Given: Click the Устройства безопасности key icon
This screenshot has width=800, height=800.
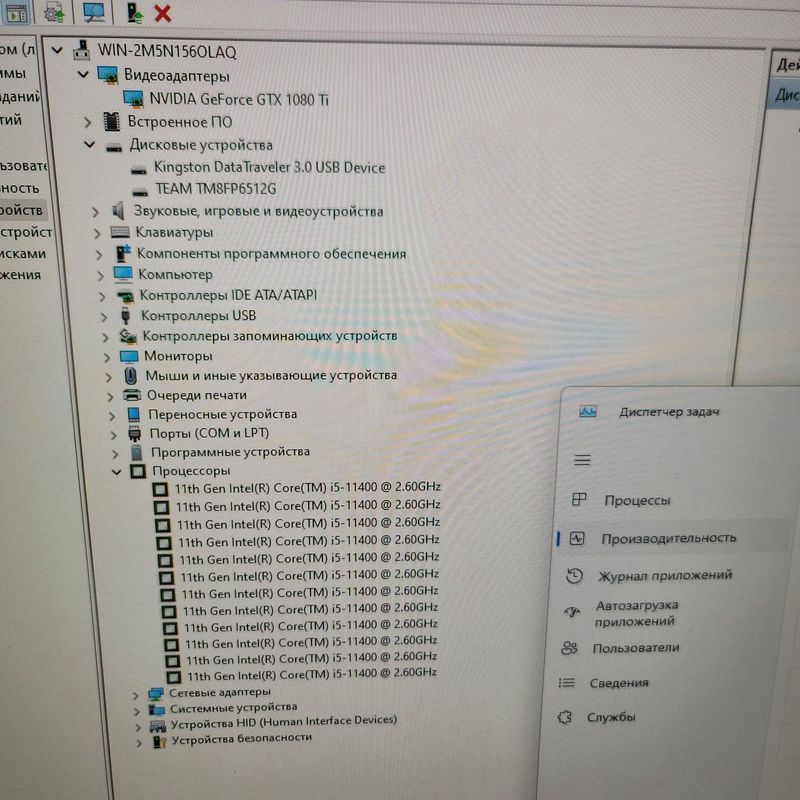Looking at the screenshot, I should (160, 740).
